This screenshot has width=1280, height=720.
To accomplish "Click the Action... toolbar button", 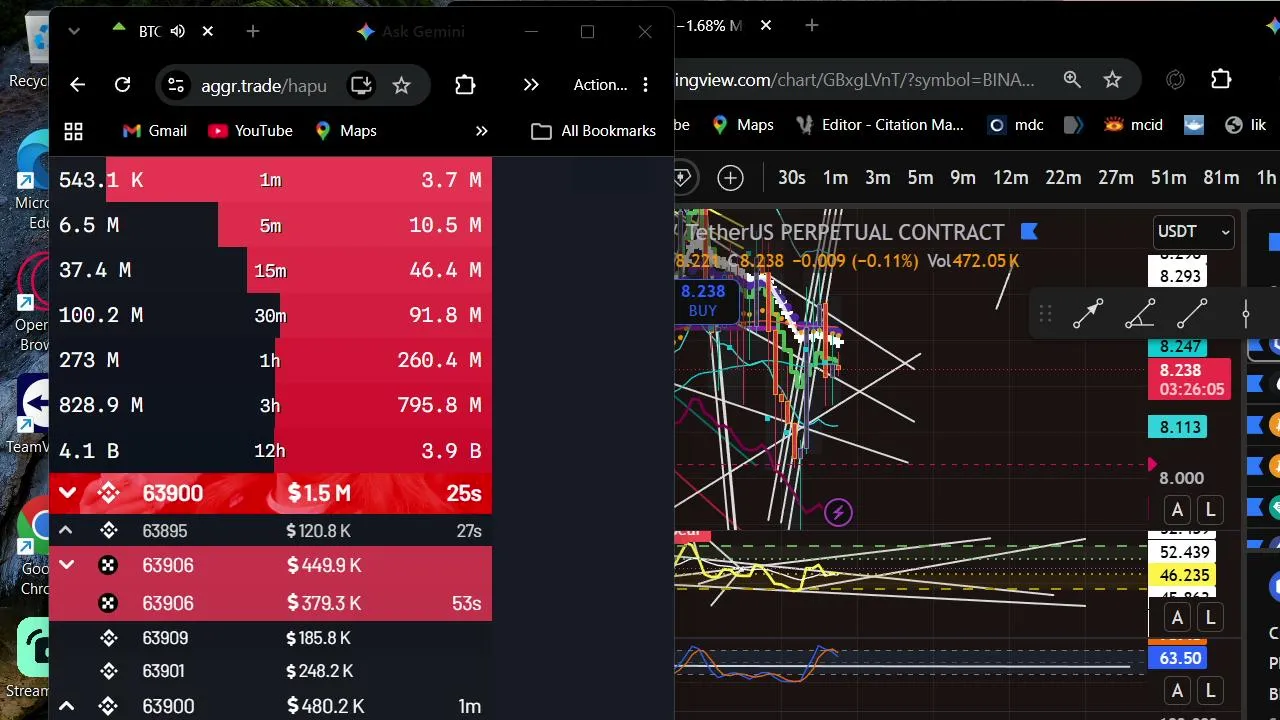I will coord(600,85).
